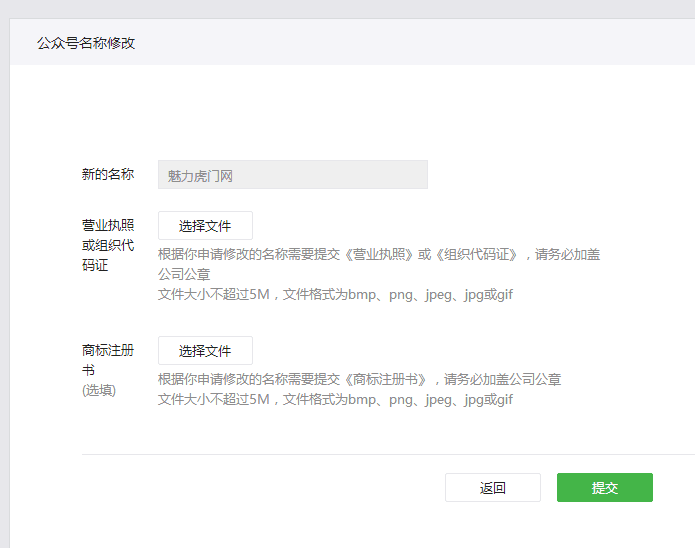Click file size hint below business license upload

coord(335,295)
